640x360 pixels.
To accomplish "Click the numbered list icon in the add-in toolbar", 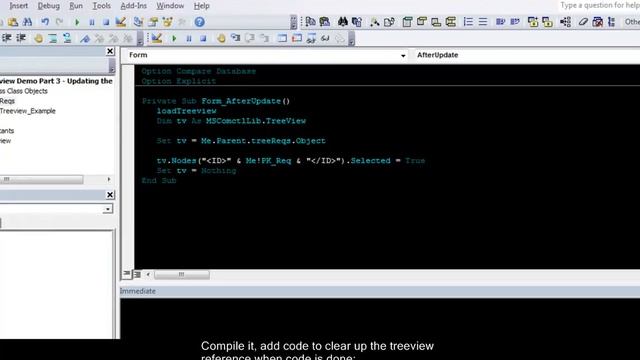I will point(468,22).
